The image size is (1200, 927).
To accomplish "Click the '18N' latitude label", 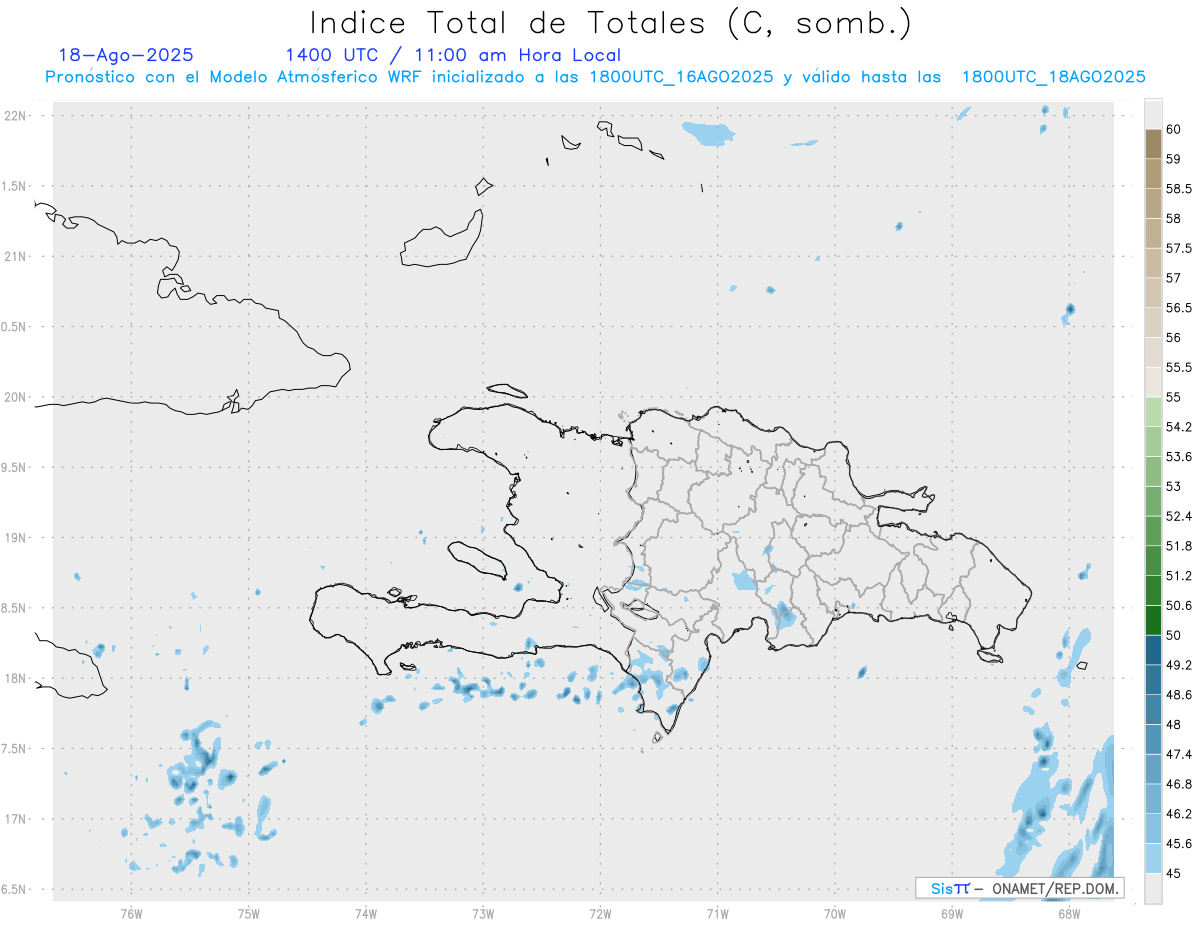I will point(16,678).
